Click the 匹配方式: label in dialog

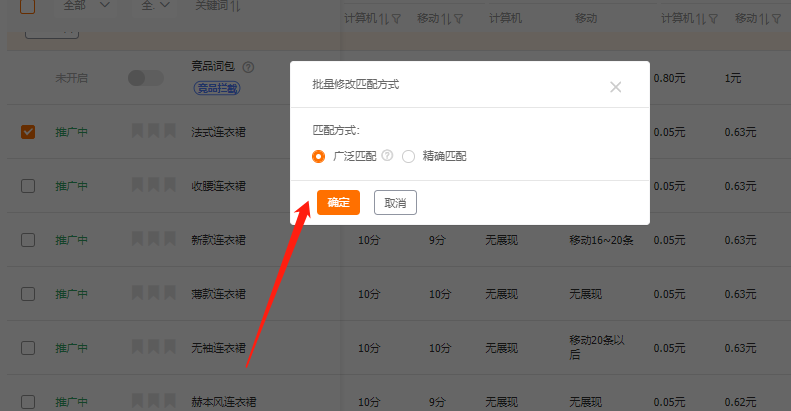coord(336,131)
